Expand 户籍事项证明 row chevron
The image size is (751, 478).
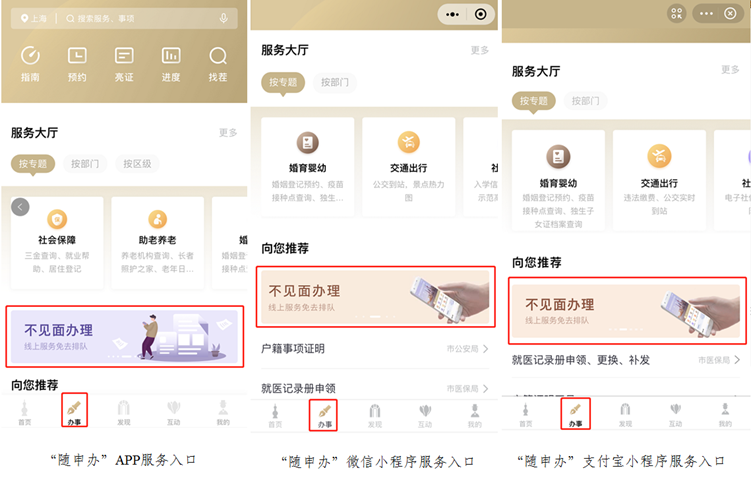[485, 349]
